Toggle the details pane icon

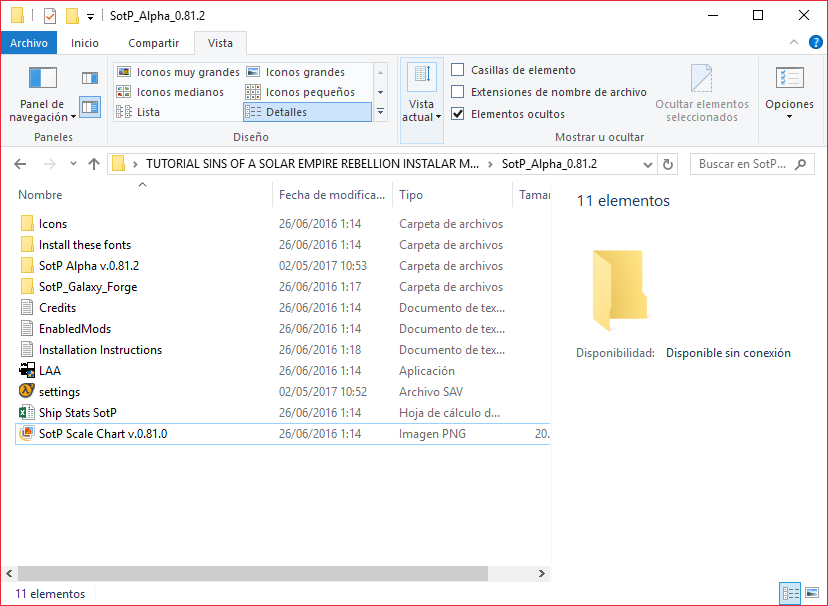(x=90, y=107)
